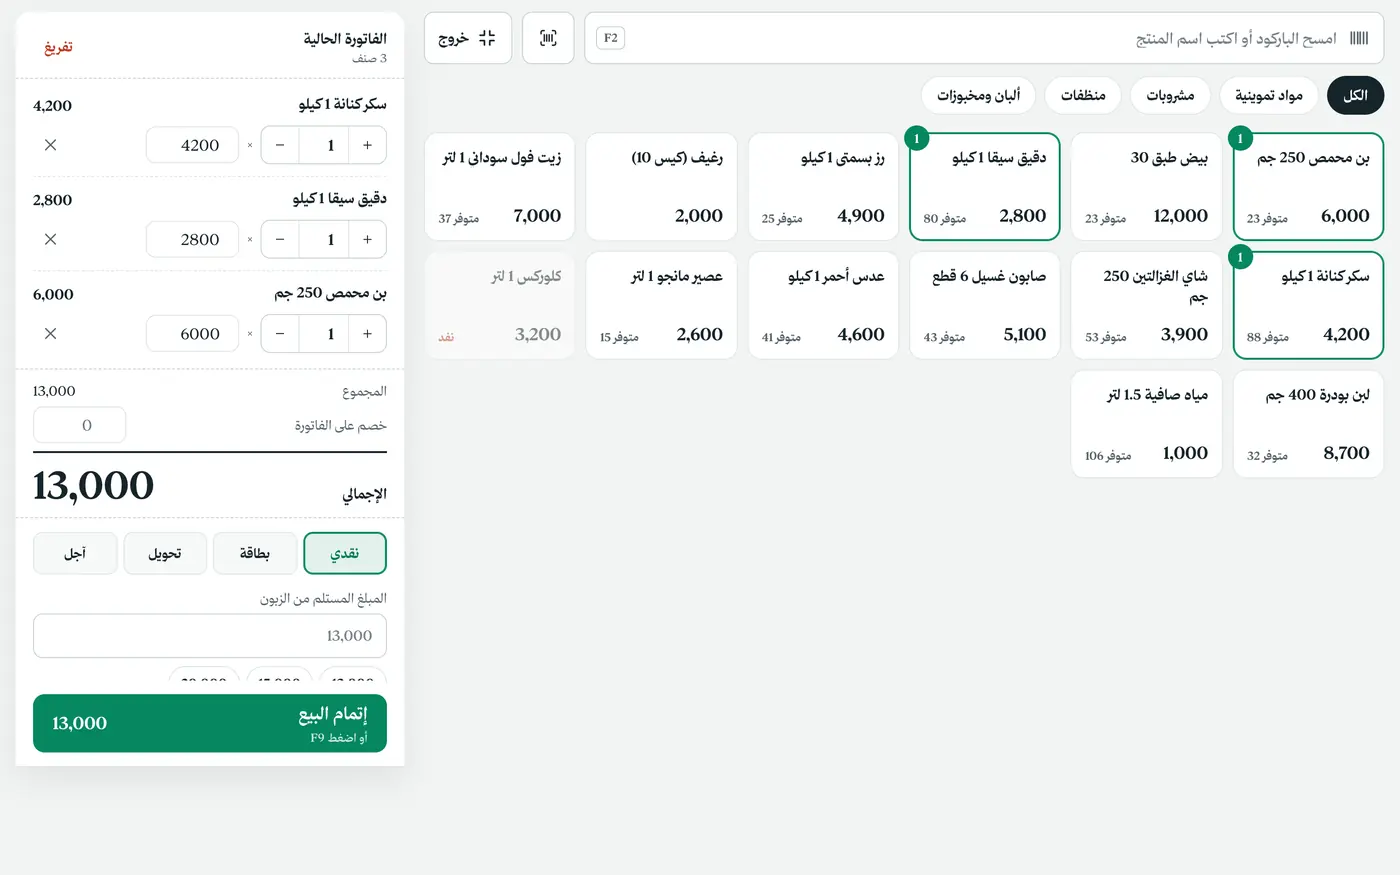Add بيض طبق 30 to the invoice
The width and height of the screenshot is (1400, 875).
[x=1147, y=187]
